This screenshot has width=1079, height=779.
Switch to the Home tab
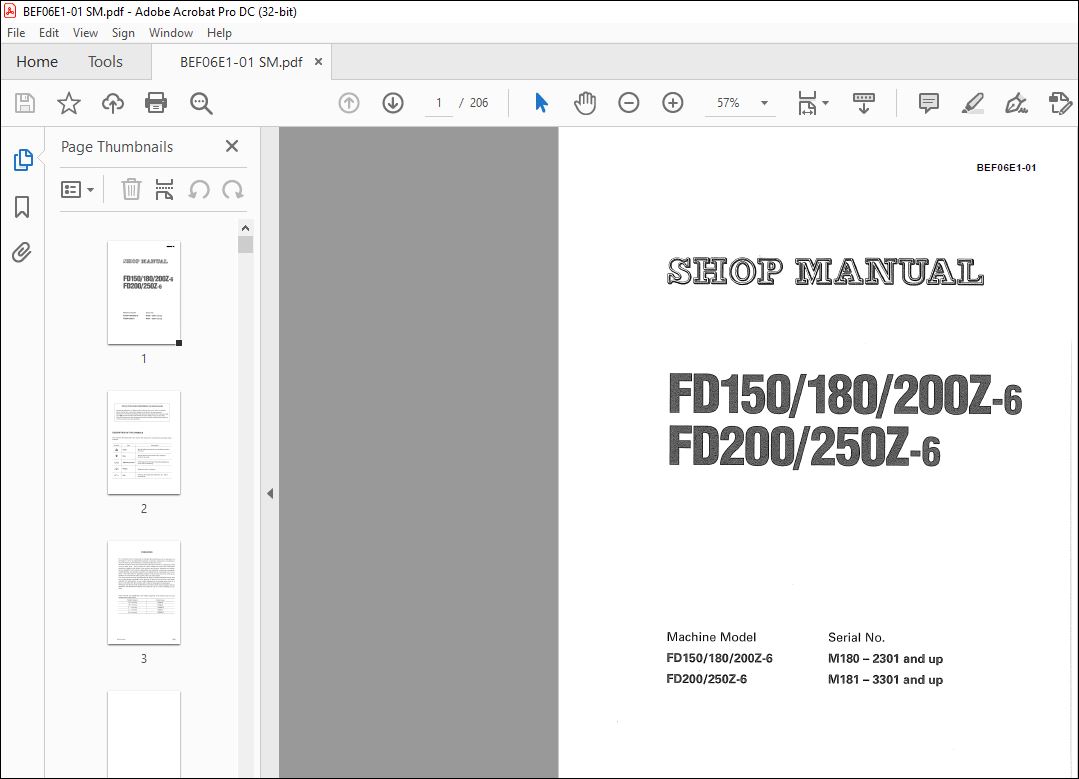[x=37, y=62]
